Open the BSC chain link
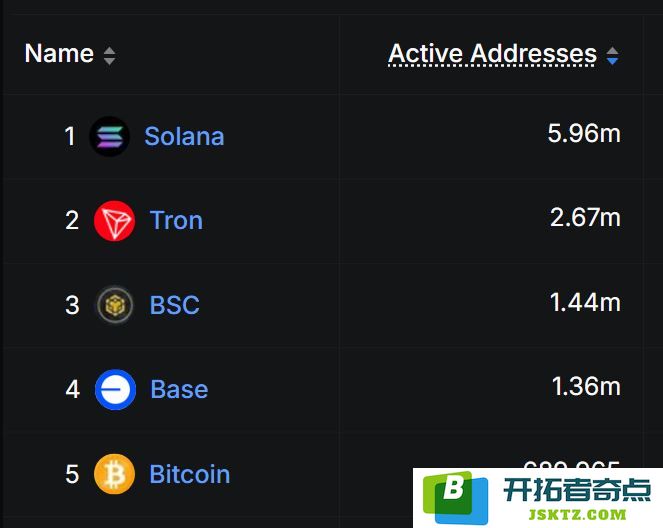Image resolution: width=663 pixels, height=528 pixels. (175, 305)
